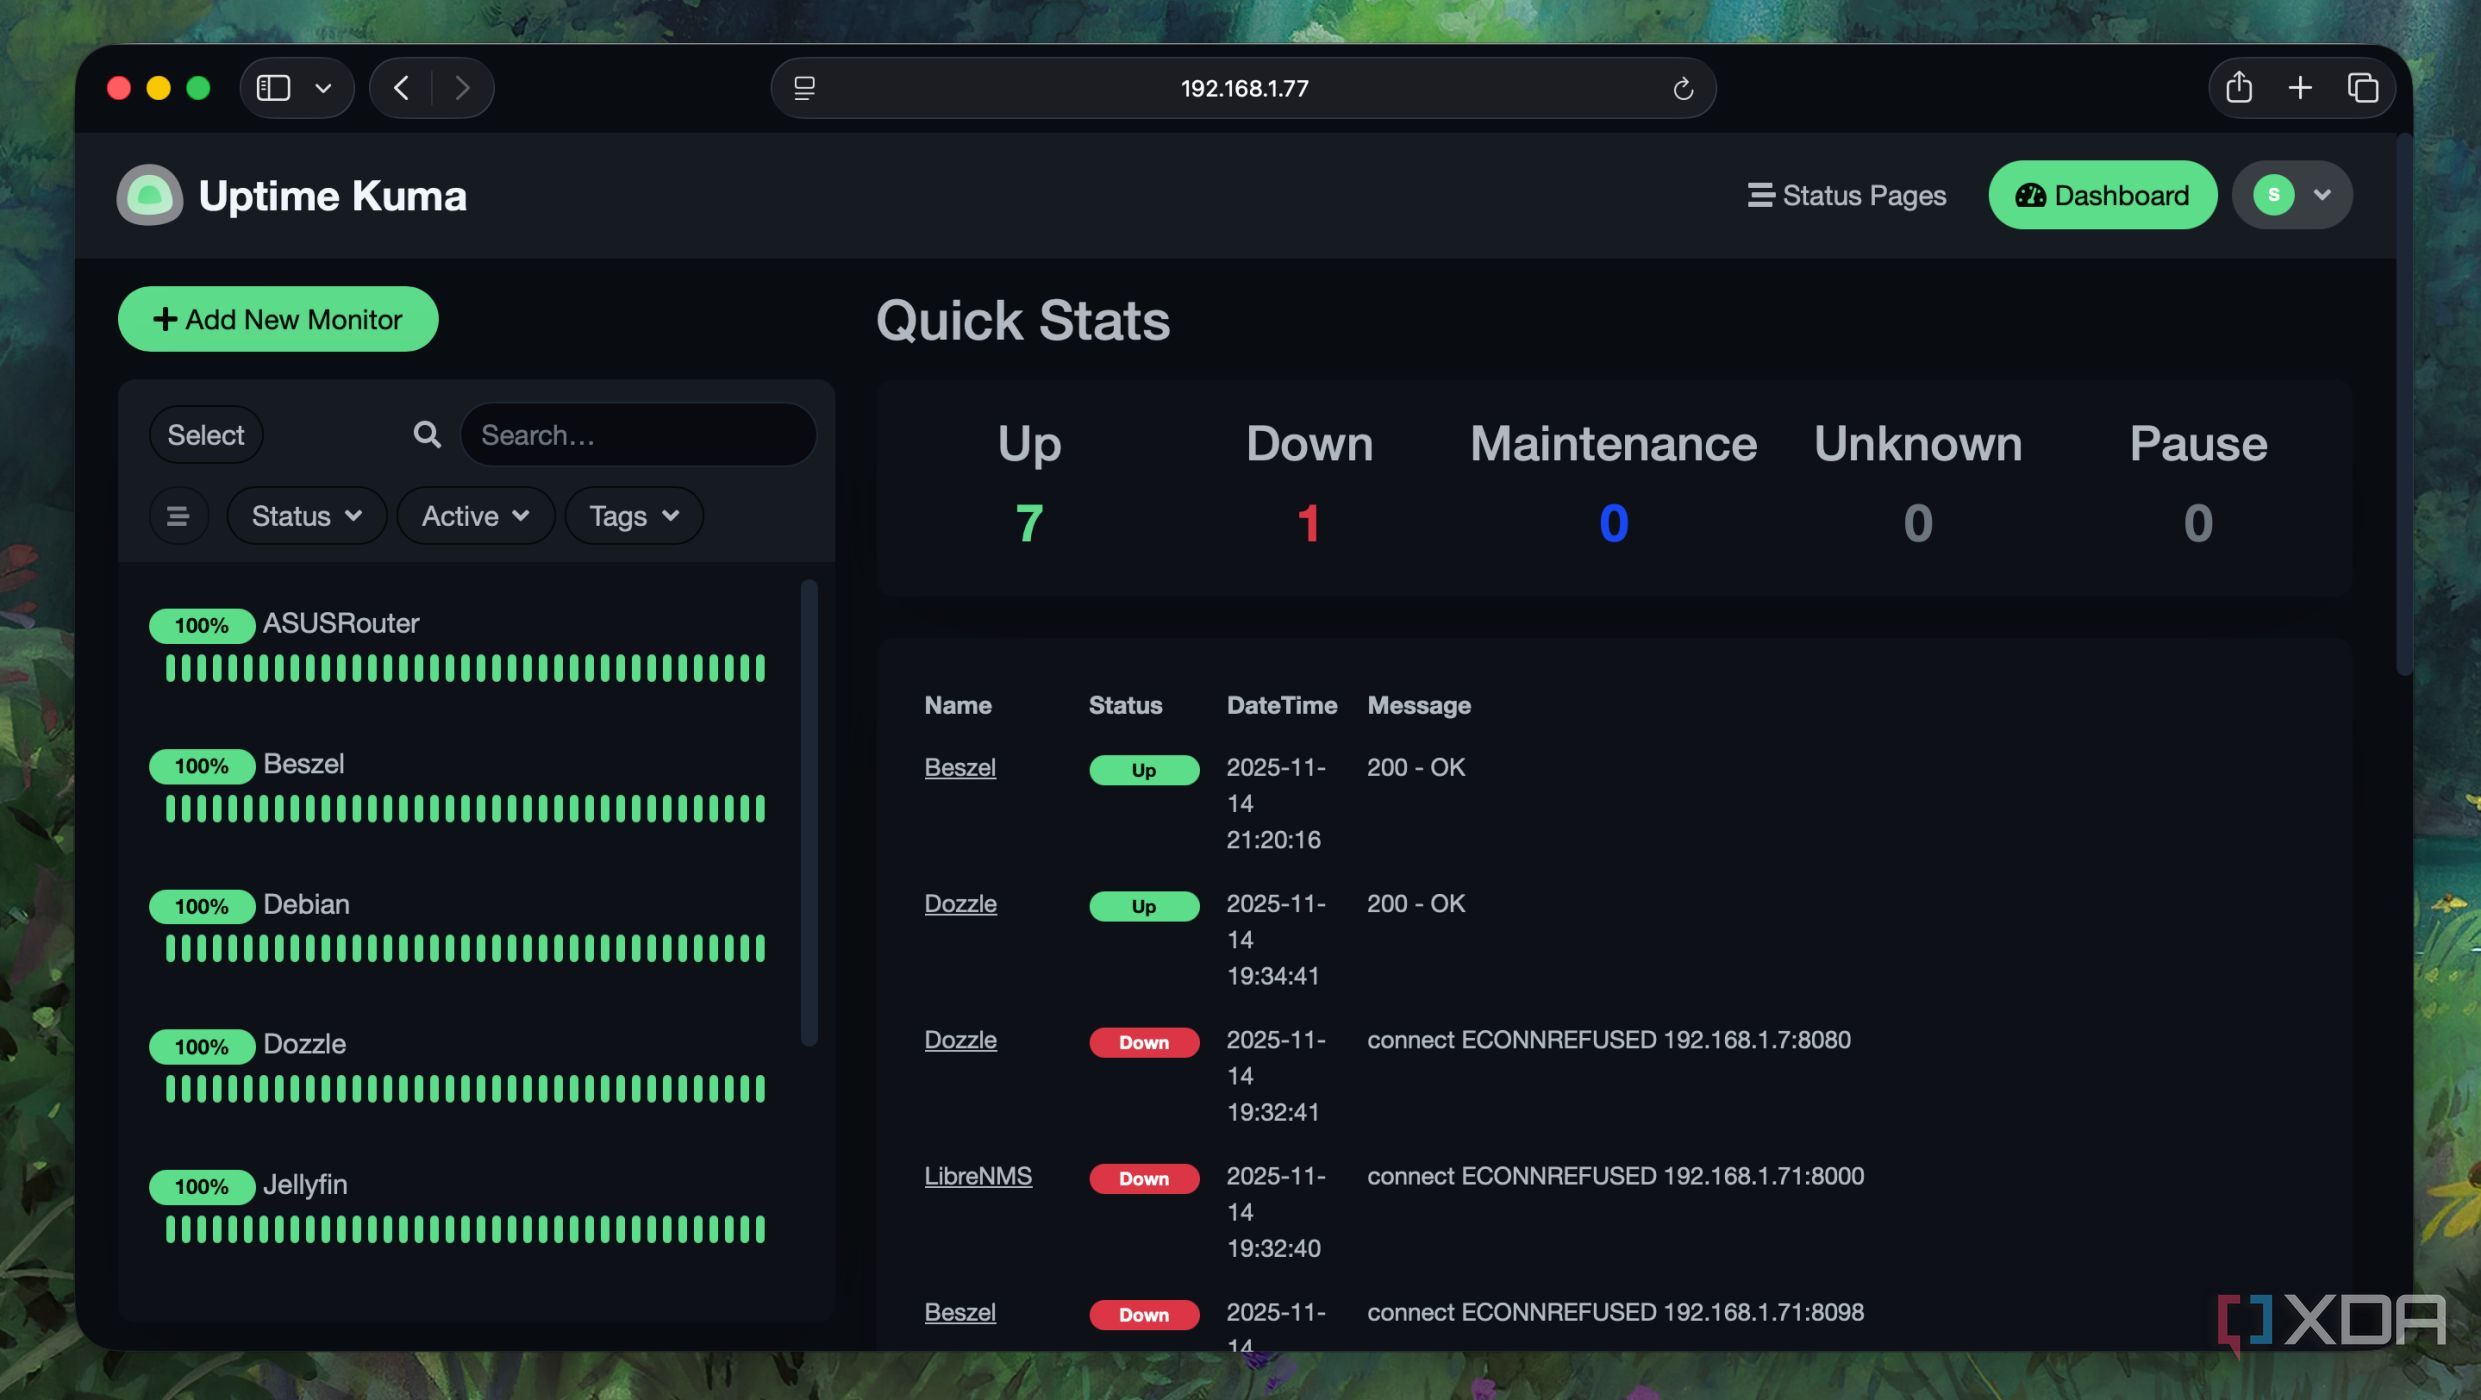Open Dozzle link with ECONNREFUSED message

coord(960,1040)
